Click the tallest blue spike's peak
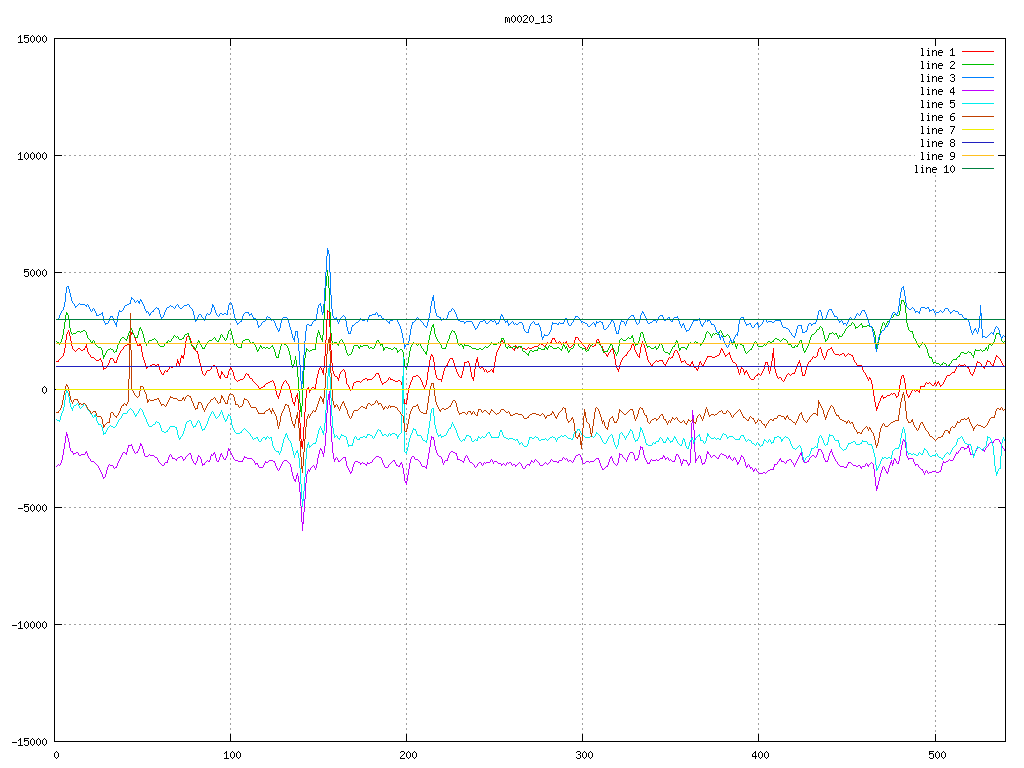The width and height of the screenshot is (1024, 768). (x=327, y=249)
